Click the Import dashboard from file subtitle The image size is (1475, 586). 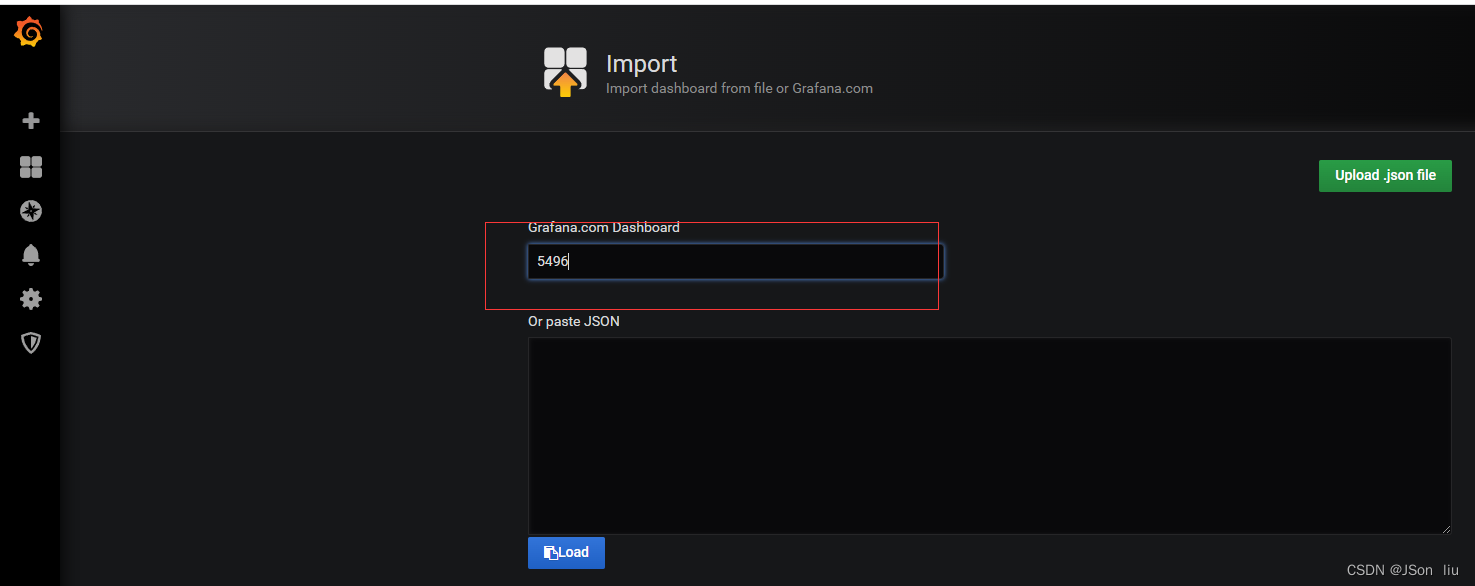tap(739, 88)
